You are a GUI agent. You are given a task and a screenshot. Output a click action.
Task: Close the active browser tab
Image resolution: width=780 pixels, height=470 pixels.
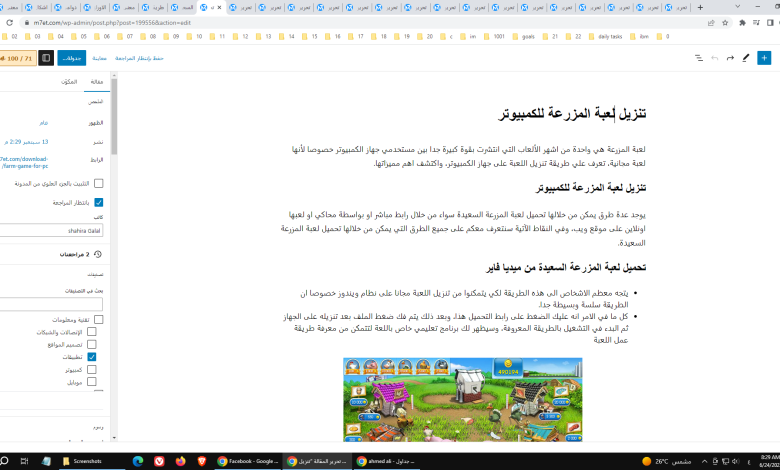pos(219,7)
